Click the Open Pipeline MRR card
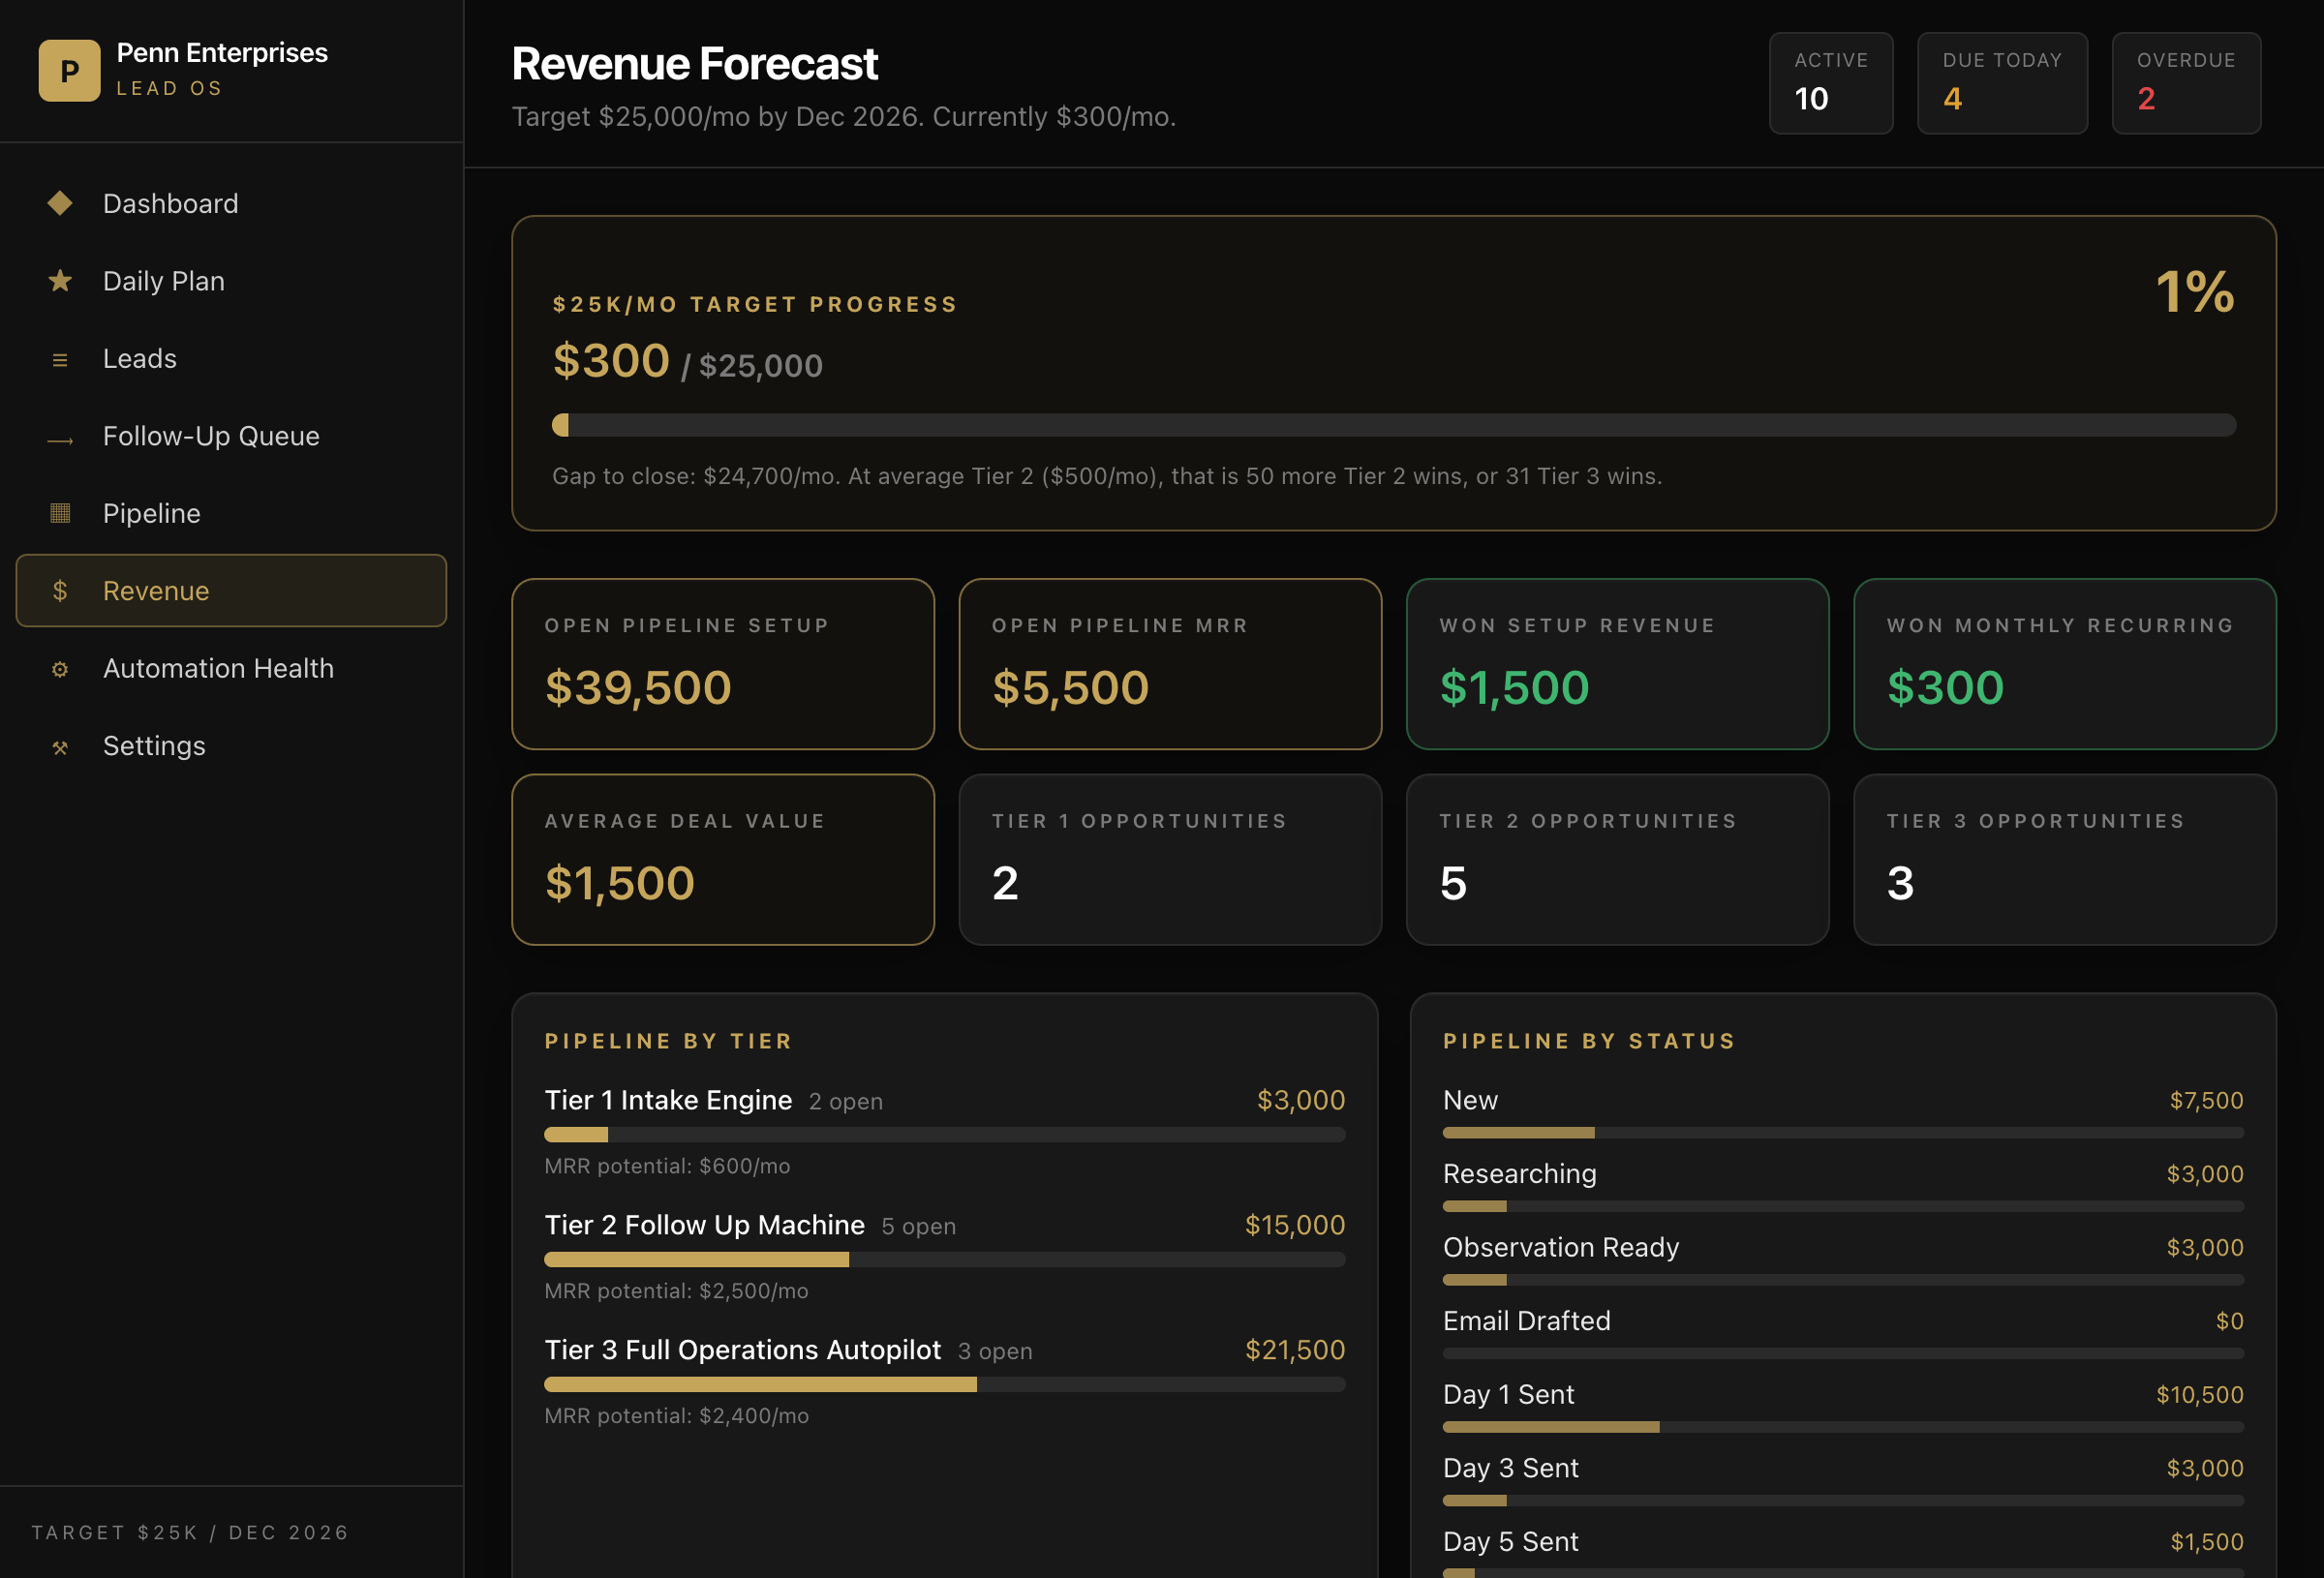 click(x=1170, y=664)
